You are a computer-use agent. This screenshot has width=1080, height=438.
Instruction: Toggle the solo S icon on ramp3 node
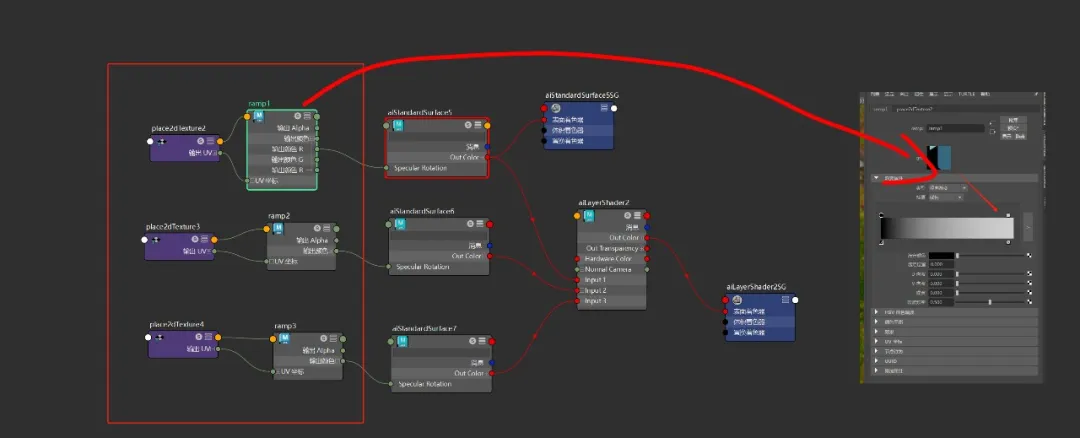(323, 338)
